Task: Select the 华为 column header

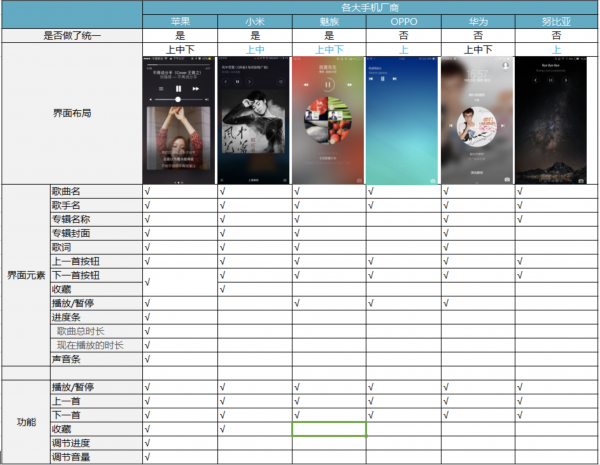Action: tap(478, 21)
